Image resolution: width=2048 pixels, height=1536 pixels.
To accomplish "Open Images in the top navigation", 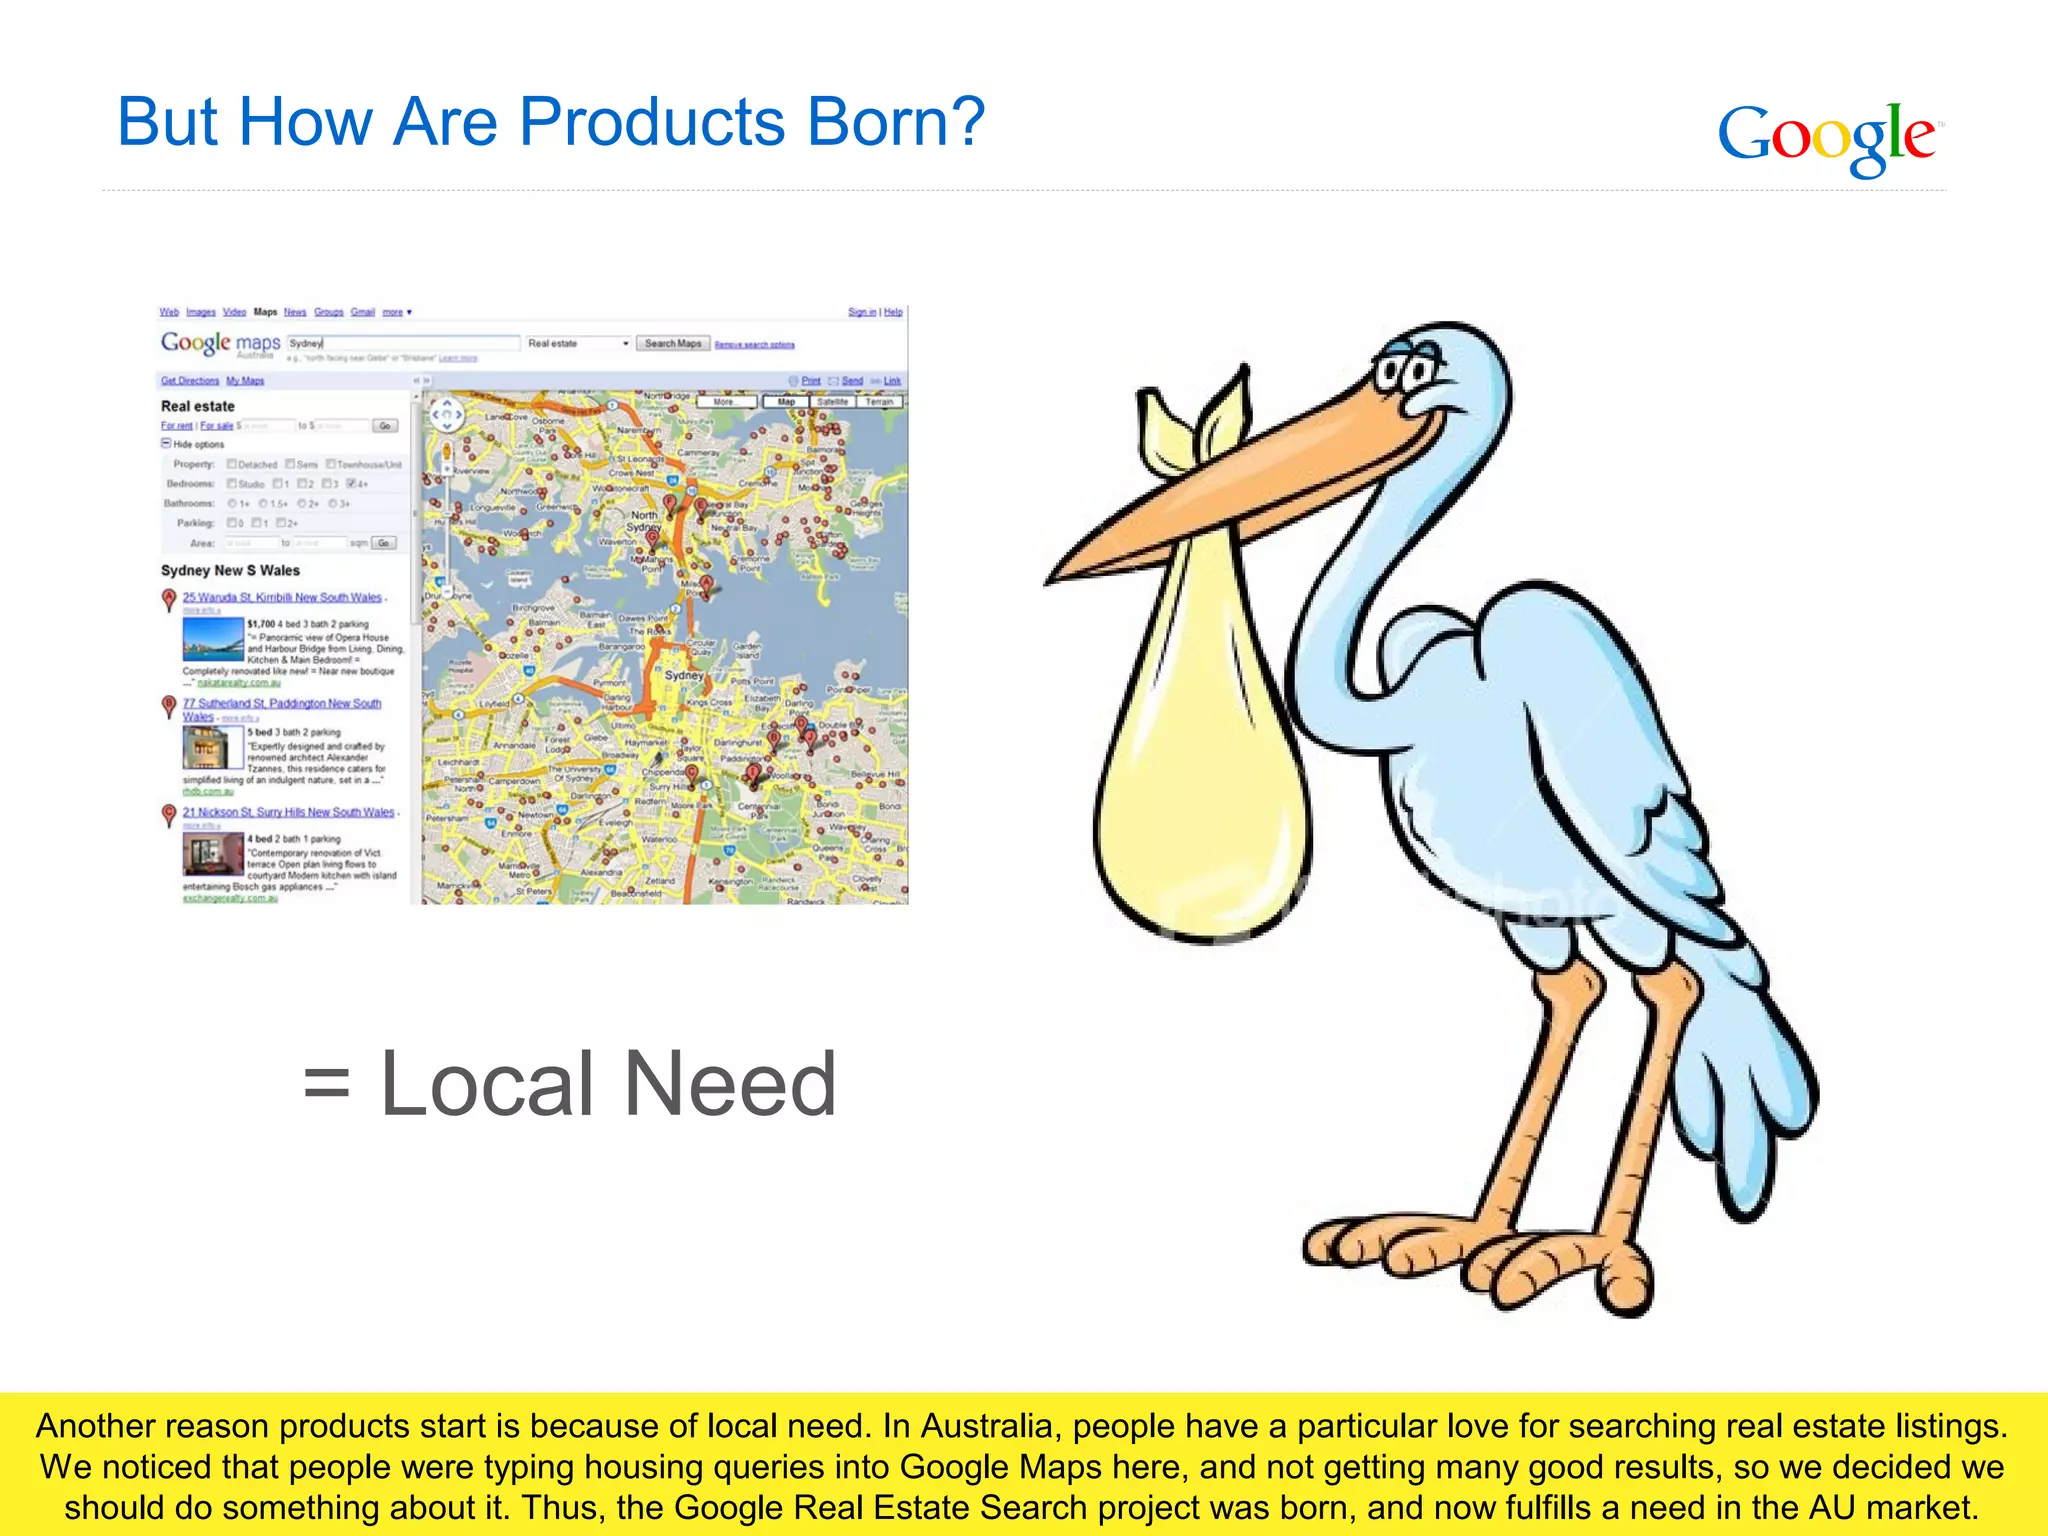I will click(x=201, y=312).
